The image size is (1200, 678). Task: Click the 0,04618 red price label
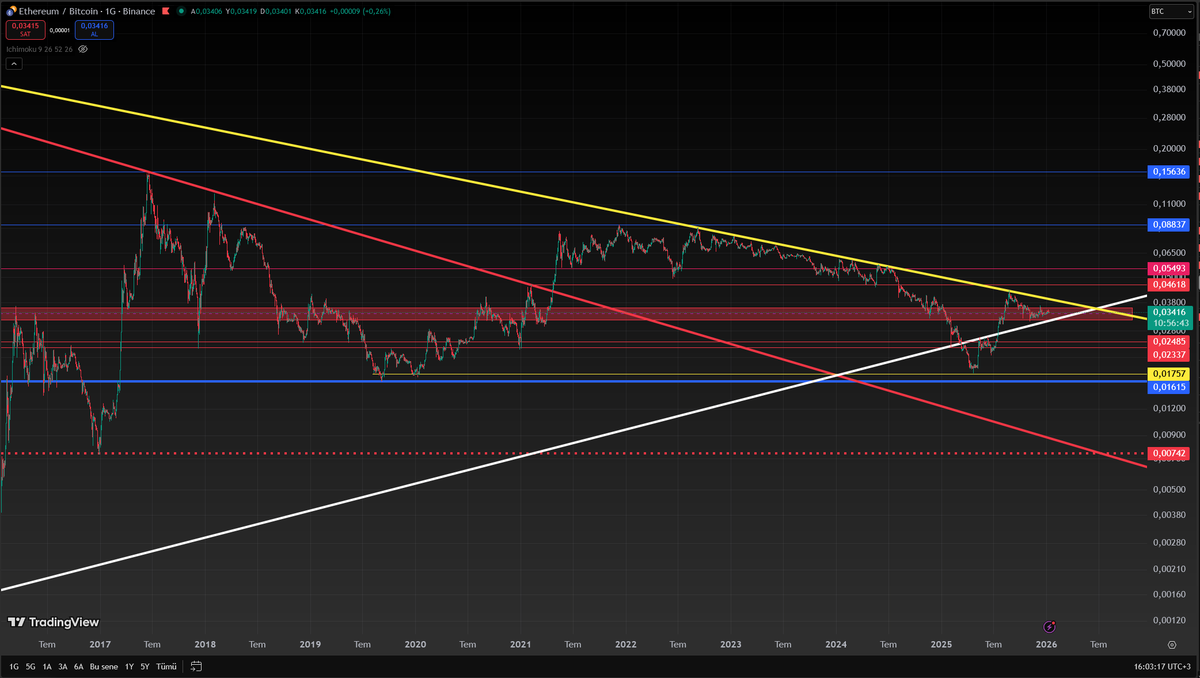(1169, 285)
